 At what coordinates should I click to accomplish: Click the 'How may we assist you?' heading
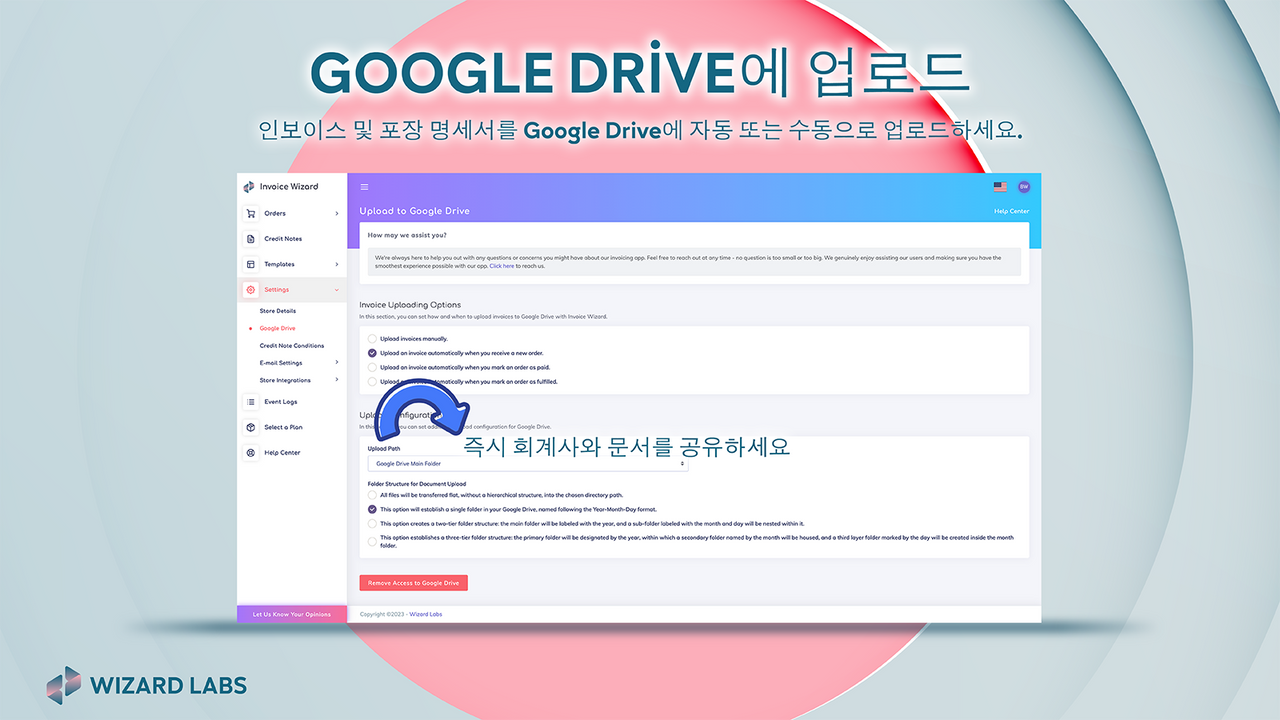point(407,235)
